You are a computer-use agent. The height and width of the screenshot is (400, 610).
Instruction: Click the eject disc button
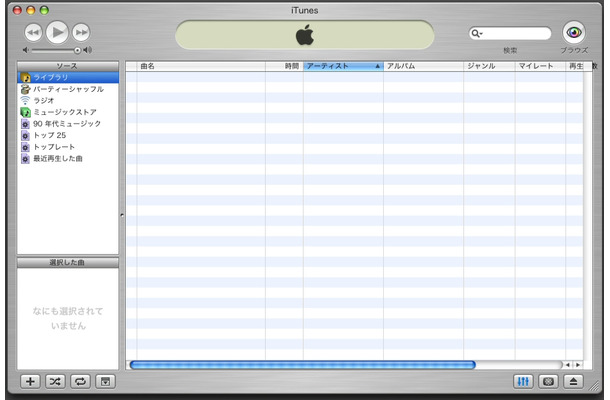tap(573, 382)
